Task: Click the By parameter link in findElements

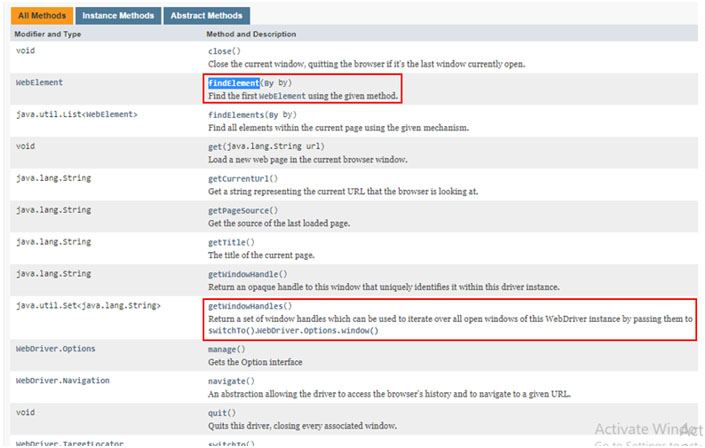Action: [273, 115]
